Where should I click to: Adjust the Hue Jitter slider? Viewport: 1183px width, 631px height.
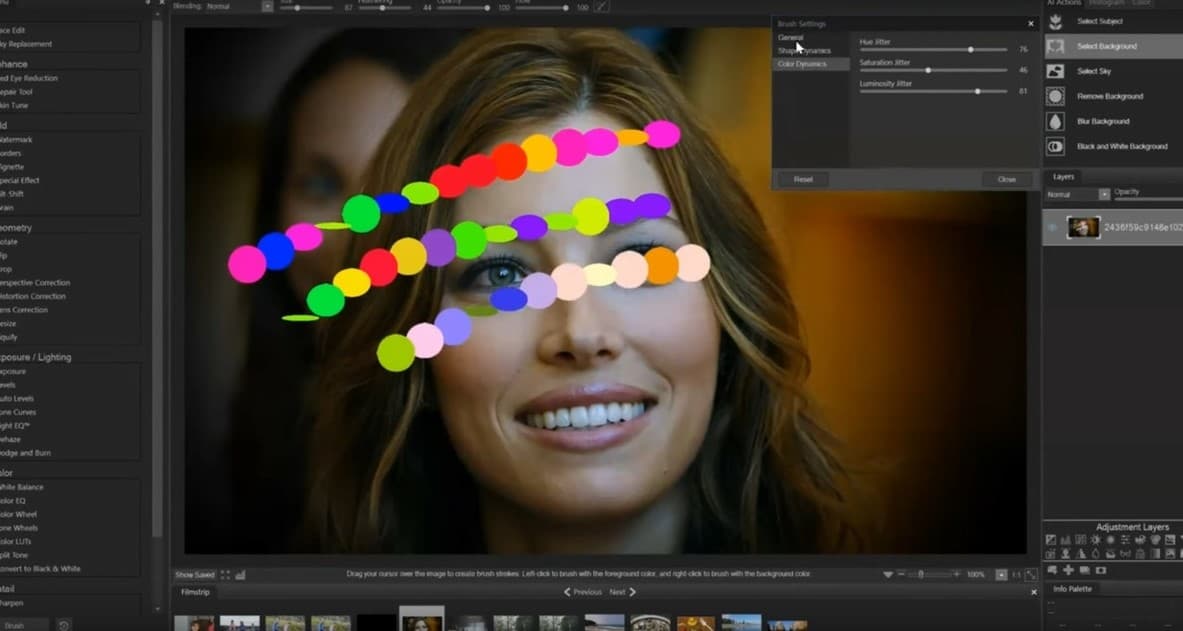pyautogui.click(x=970, y=49)
